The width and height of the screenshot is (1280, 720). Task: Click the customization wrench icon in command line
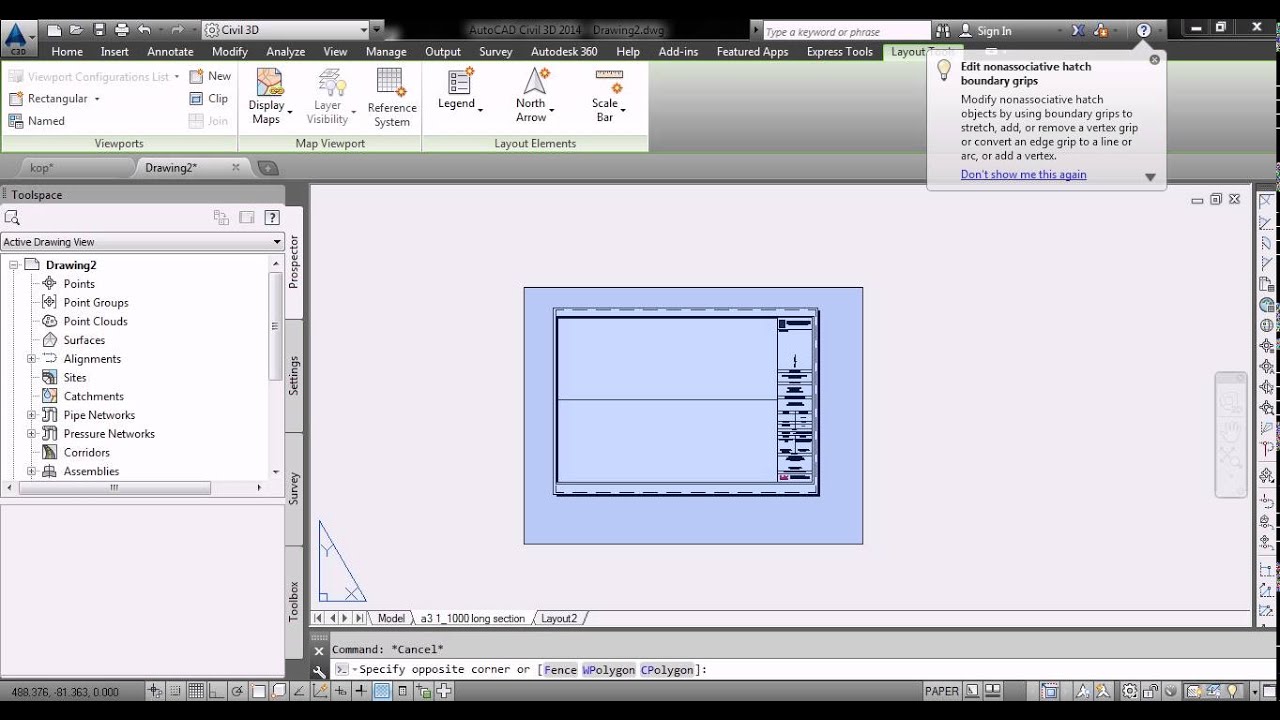click(x=319, y=672)
